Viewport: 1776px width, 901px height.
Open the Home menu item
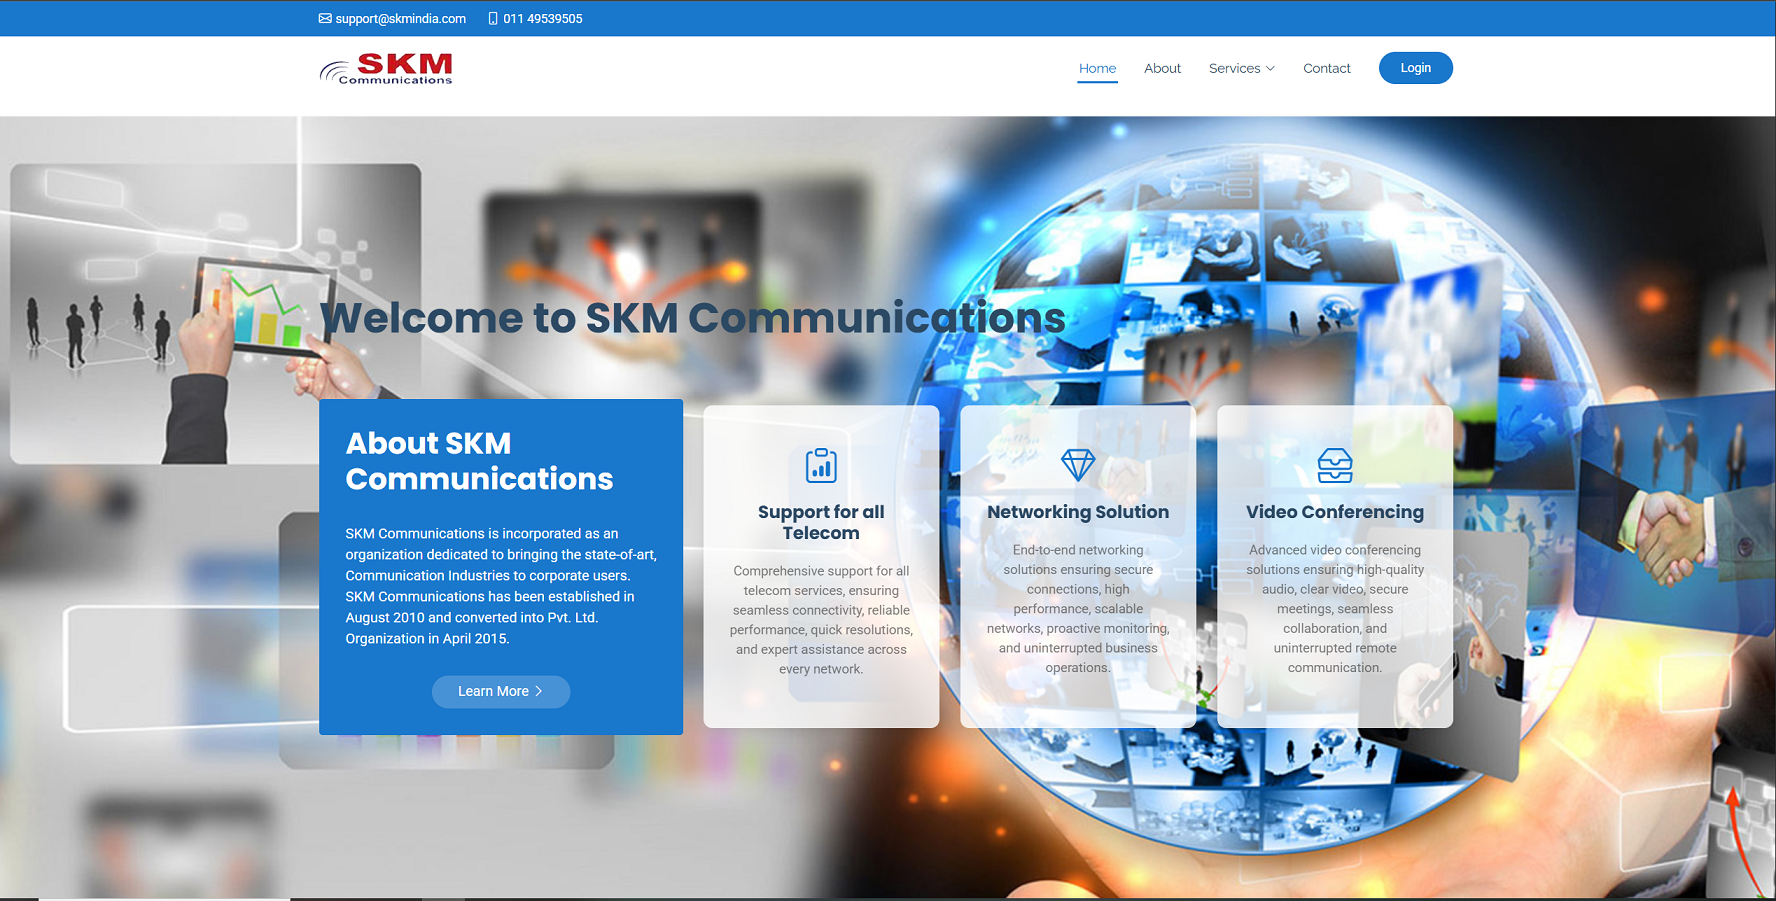(x=1097, y=68)
